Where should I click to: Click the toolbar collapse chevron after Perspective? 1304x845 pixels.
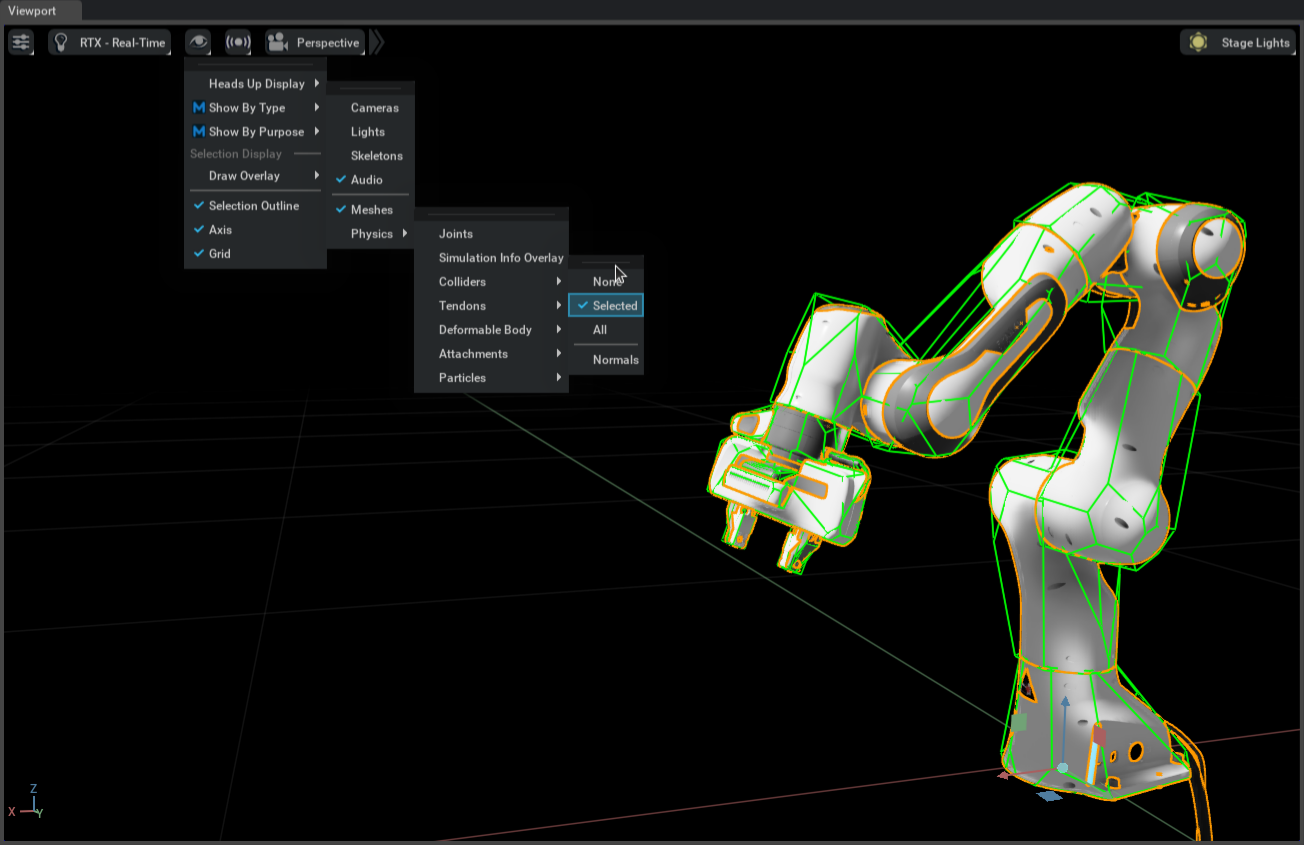pos(377,43)
